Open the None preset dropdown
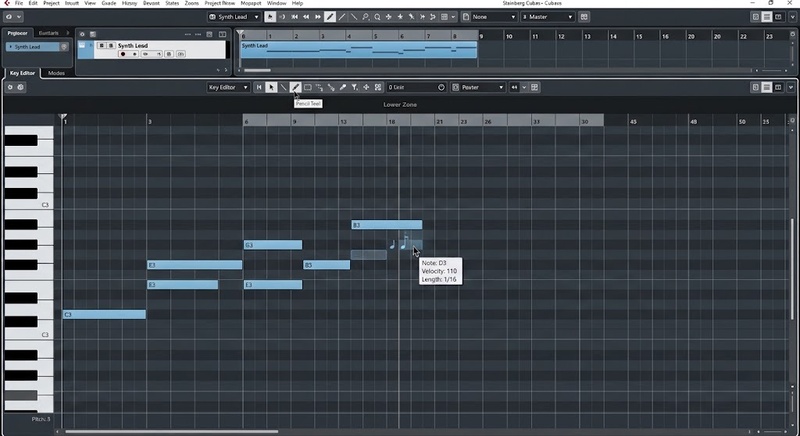This screenshot has height=436, width=800. coord(489,17)
